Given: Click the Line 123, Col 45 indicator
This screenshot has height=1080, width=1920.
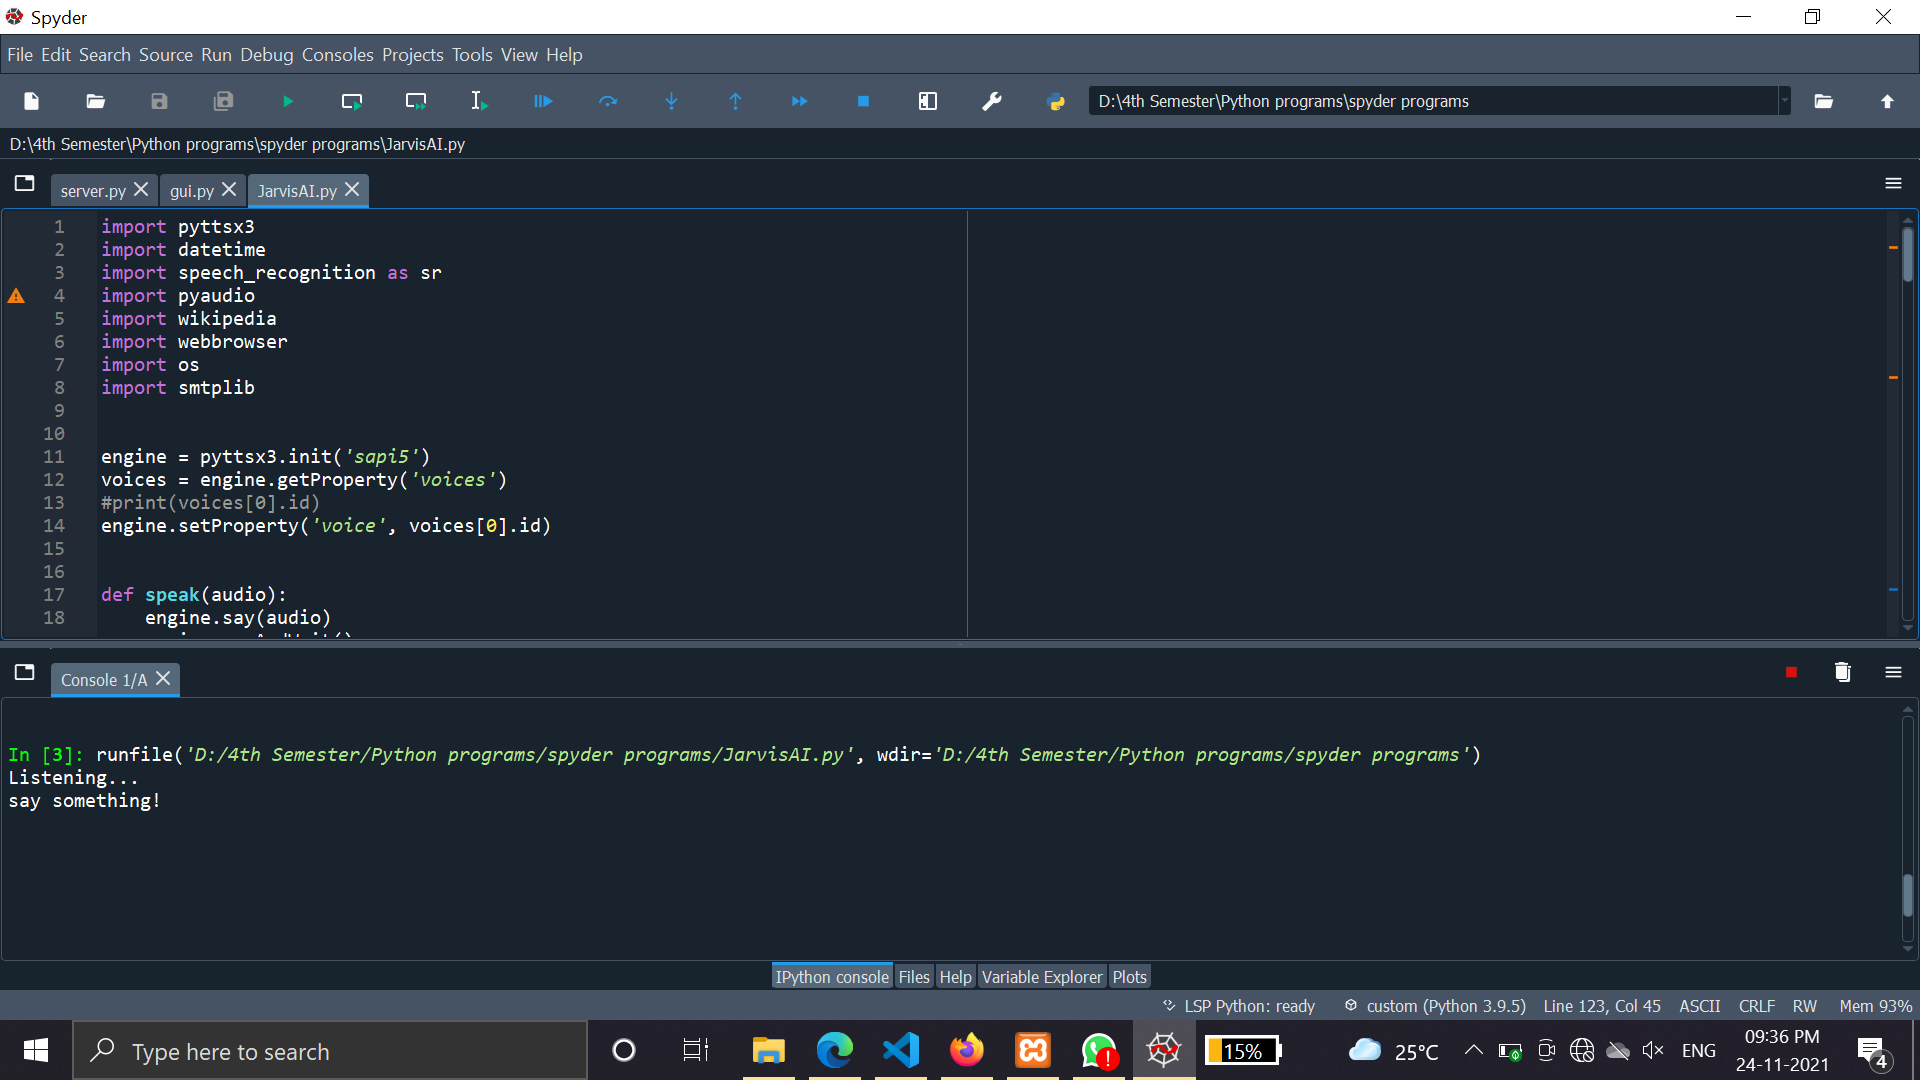Looking at the screenshot, I should click(x=1602, y=1006).
